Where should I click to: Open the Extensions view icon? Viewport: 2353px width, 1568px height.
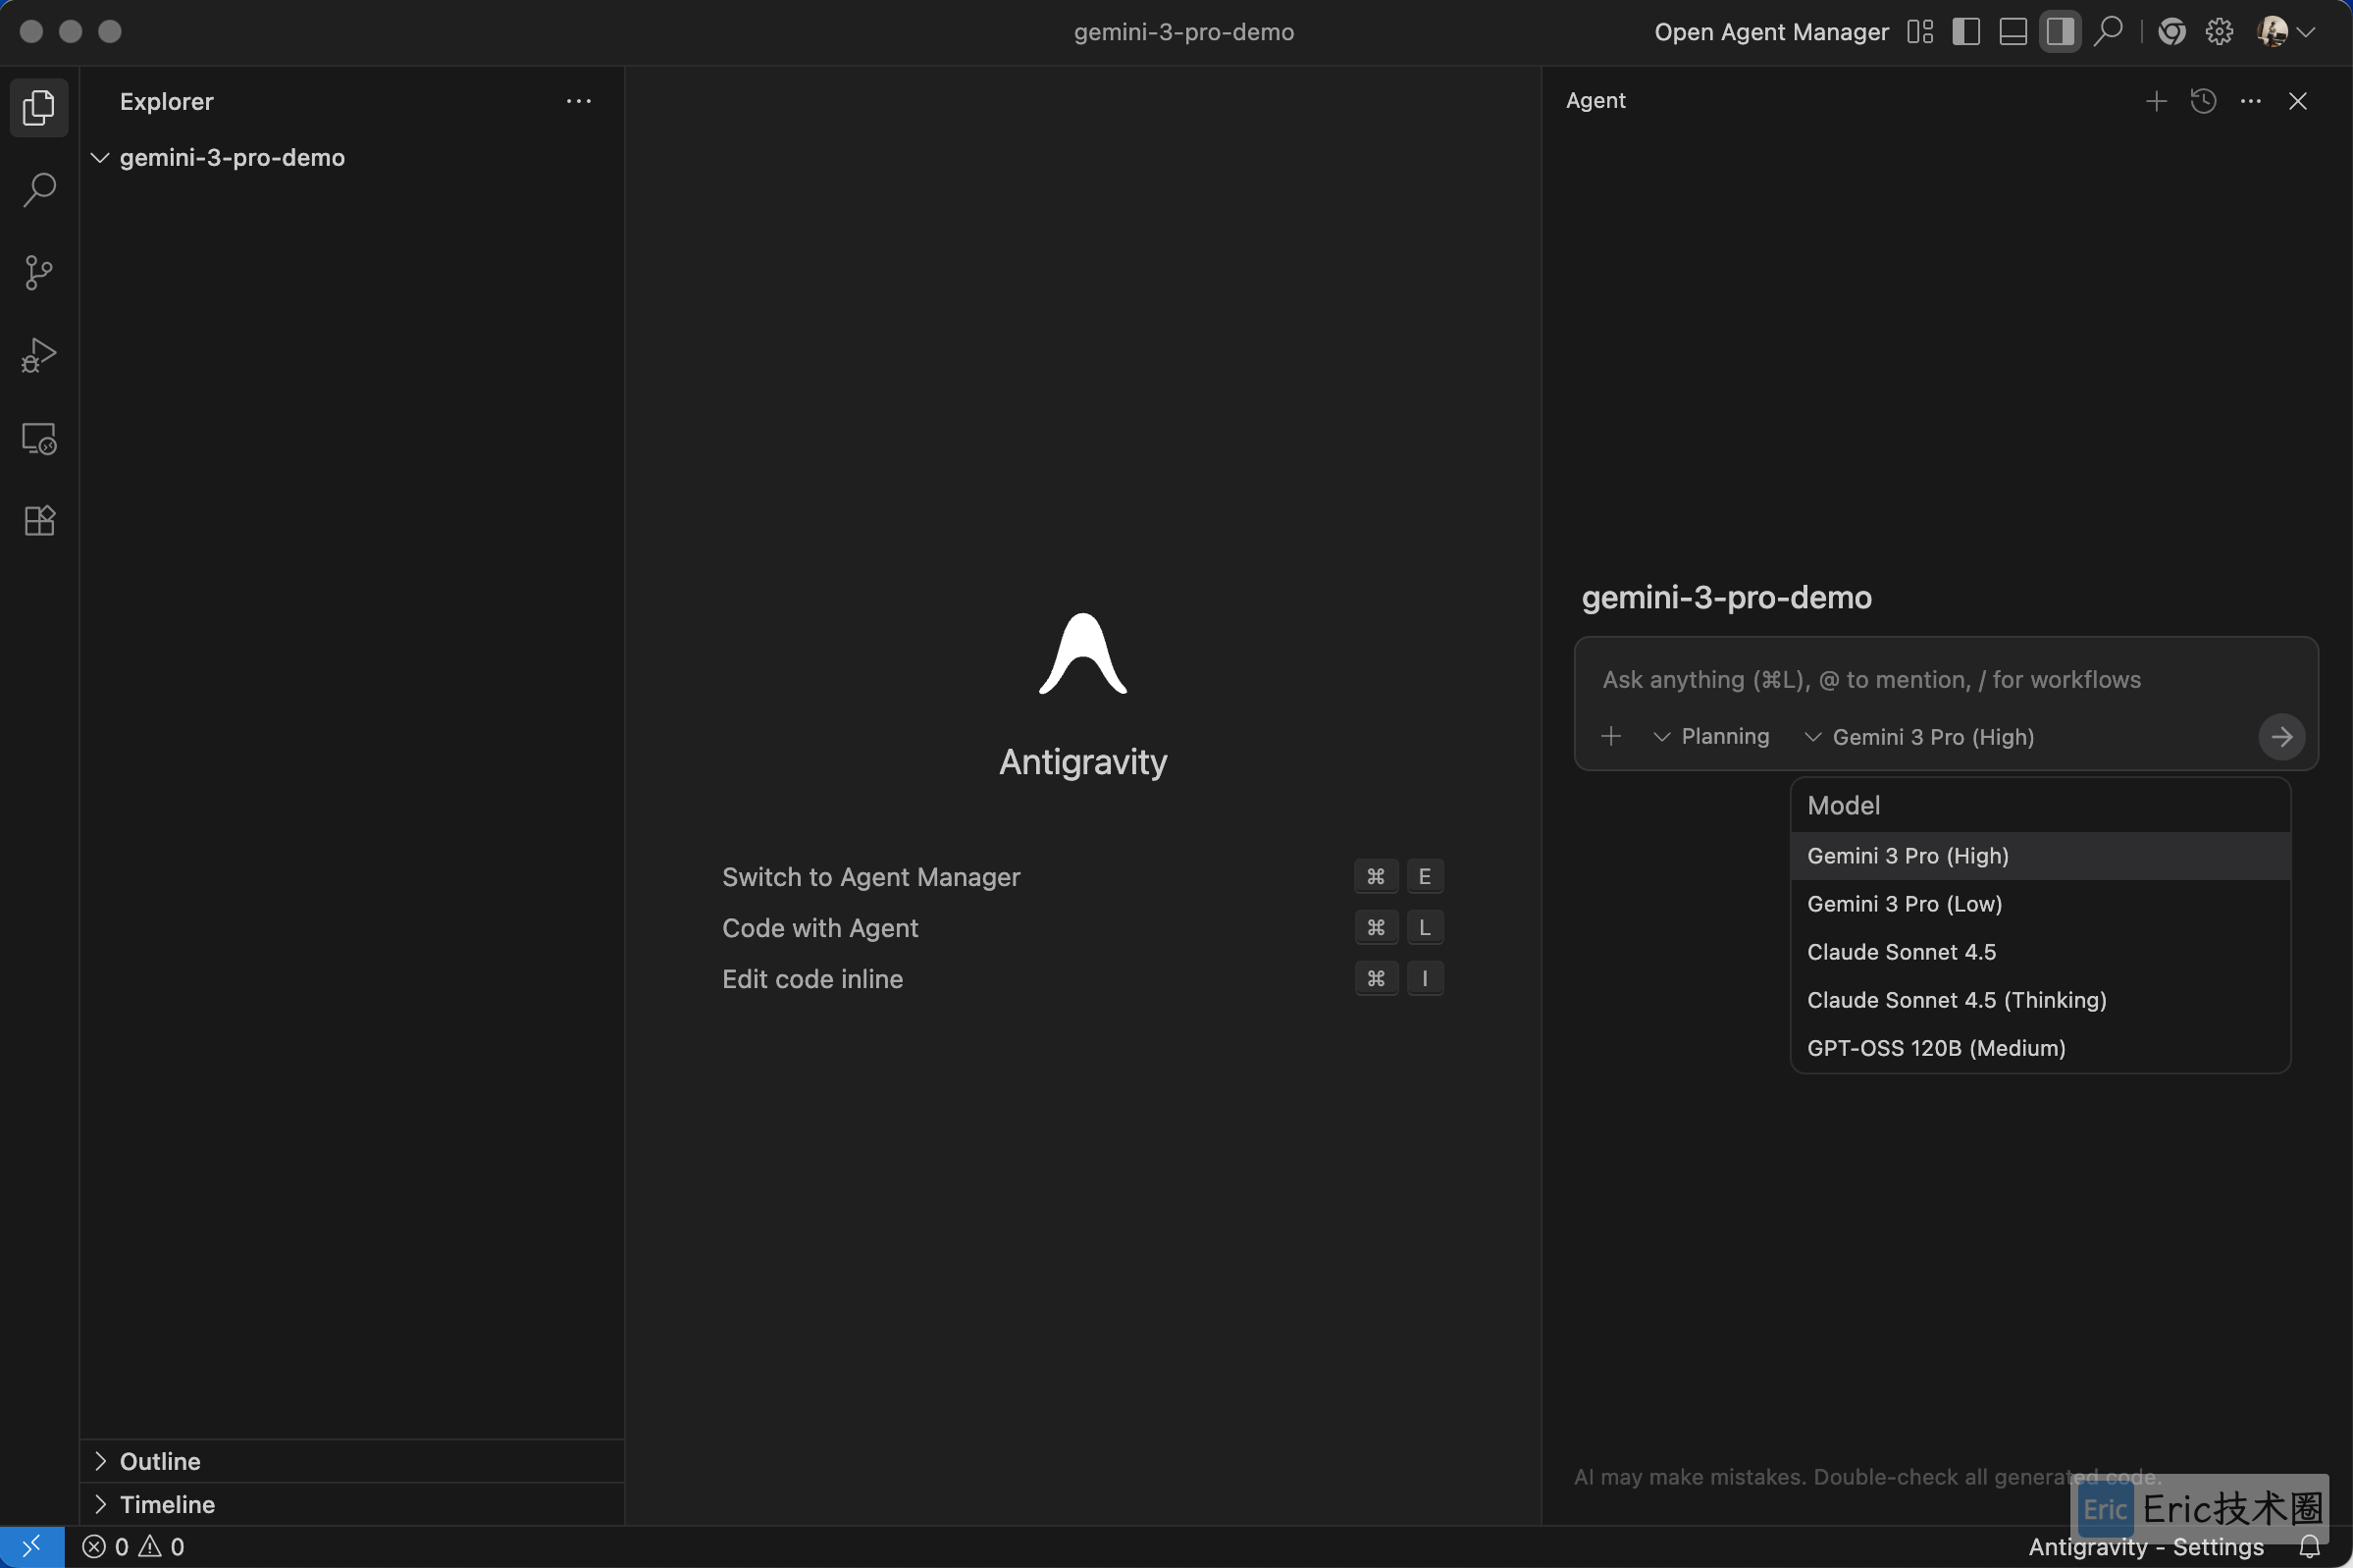coord(39,520)
